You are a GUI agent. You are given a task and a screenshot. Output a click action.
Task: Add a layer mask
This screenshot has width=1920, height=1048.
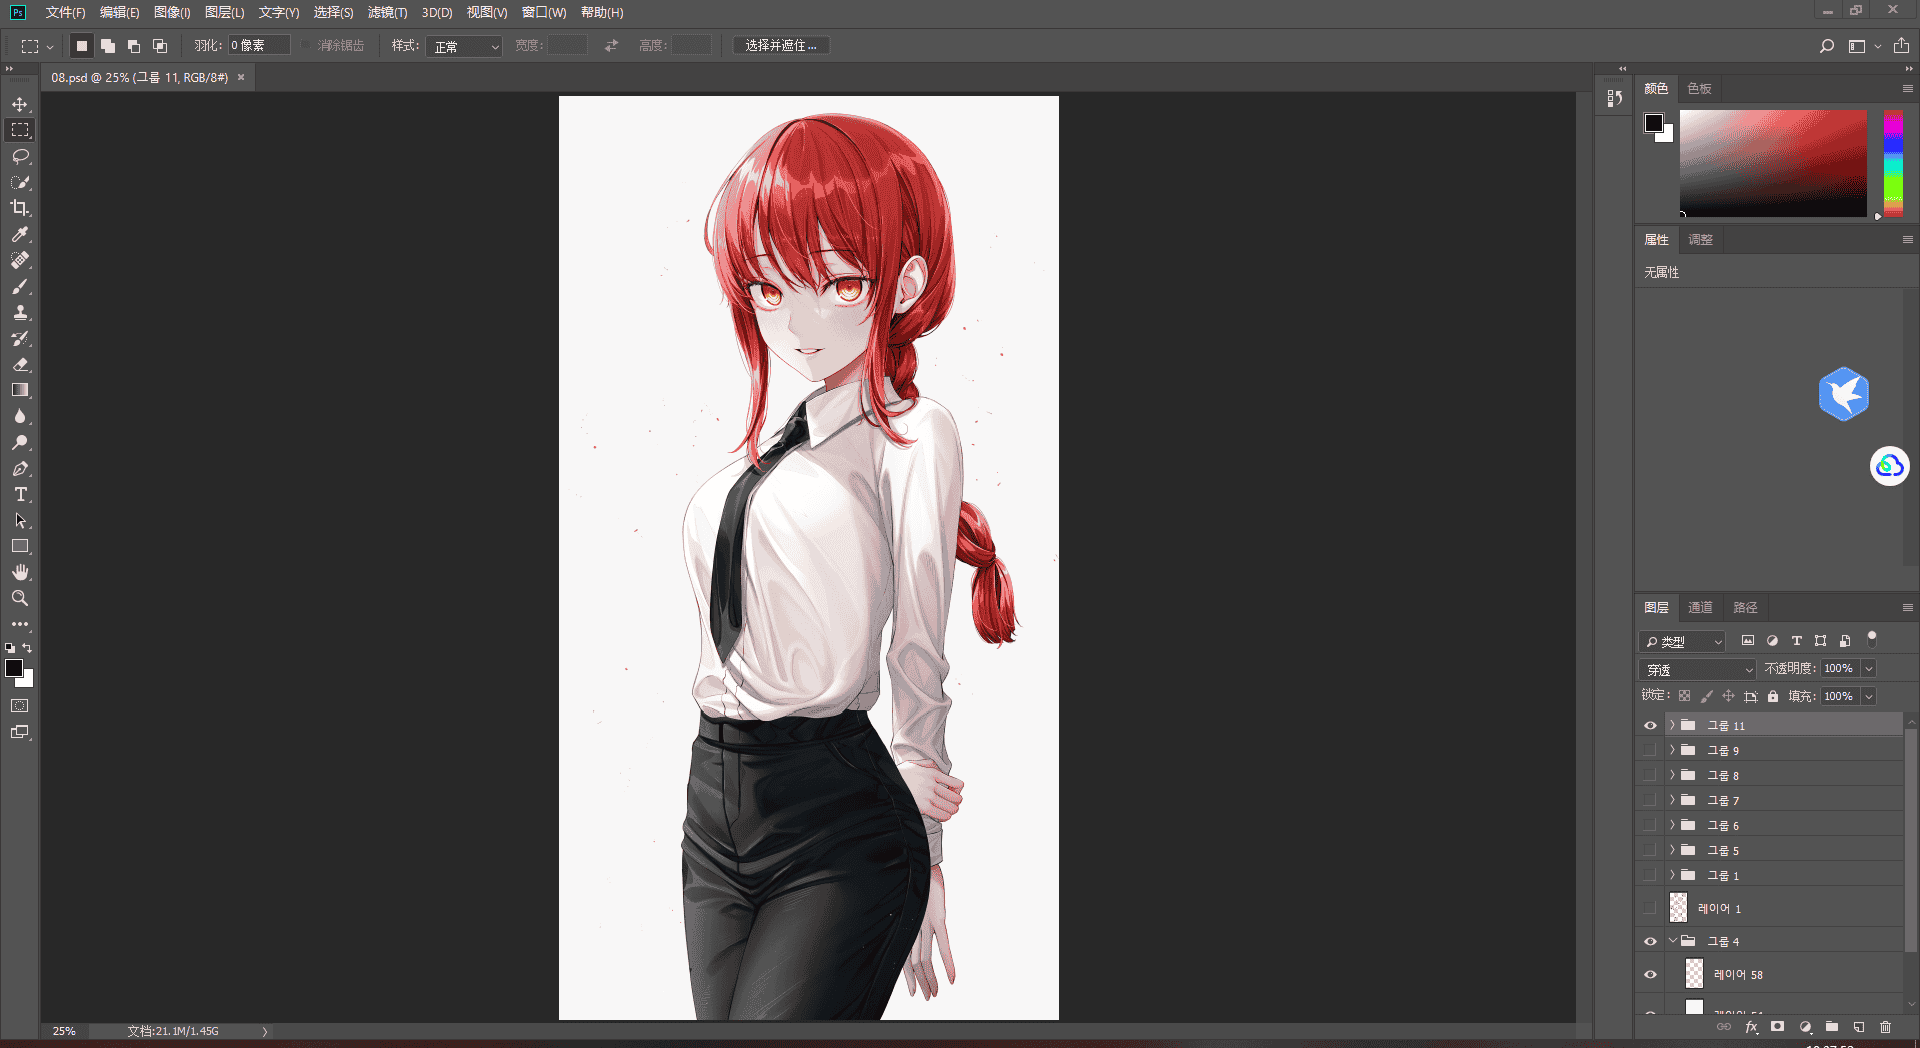point(1778,1027)
